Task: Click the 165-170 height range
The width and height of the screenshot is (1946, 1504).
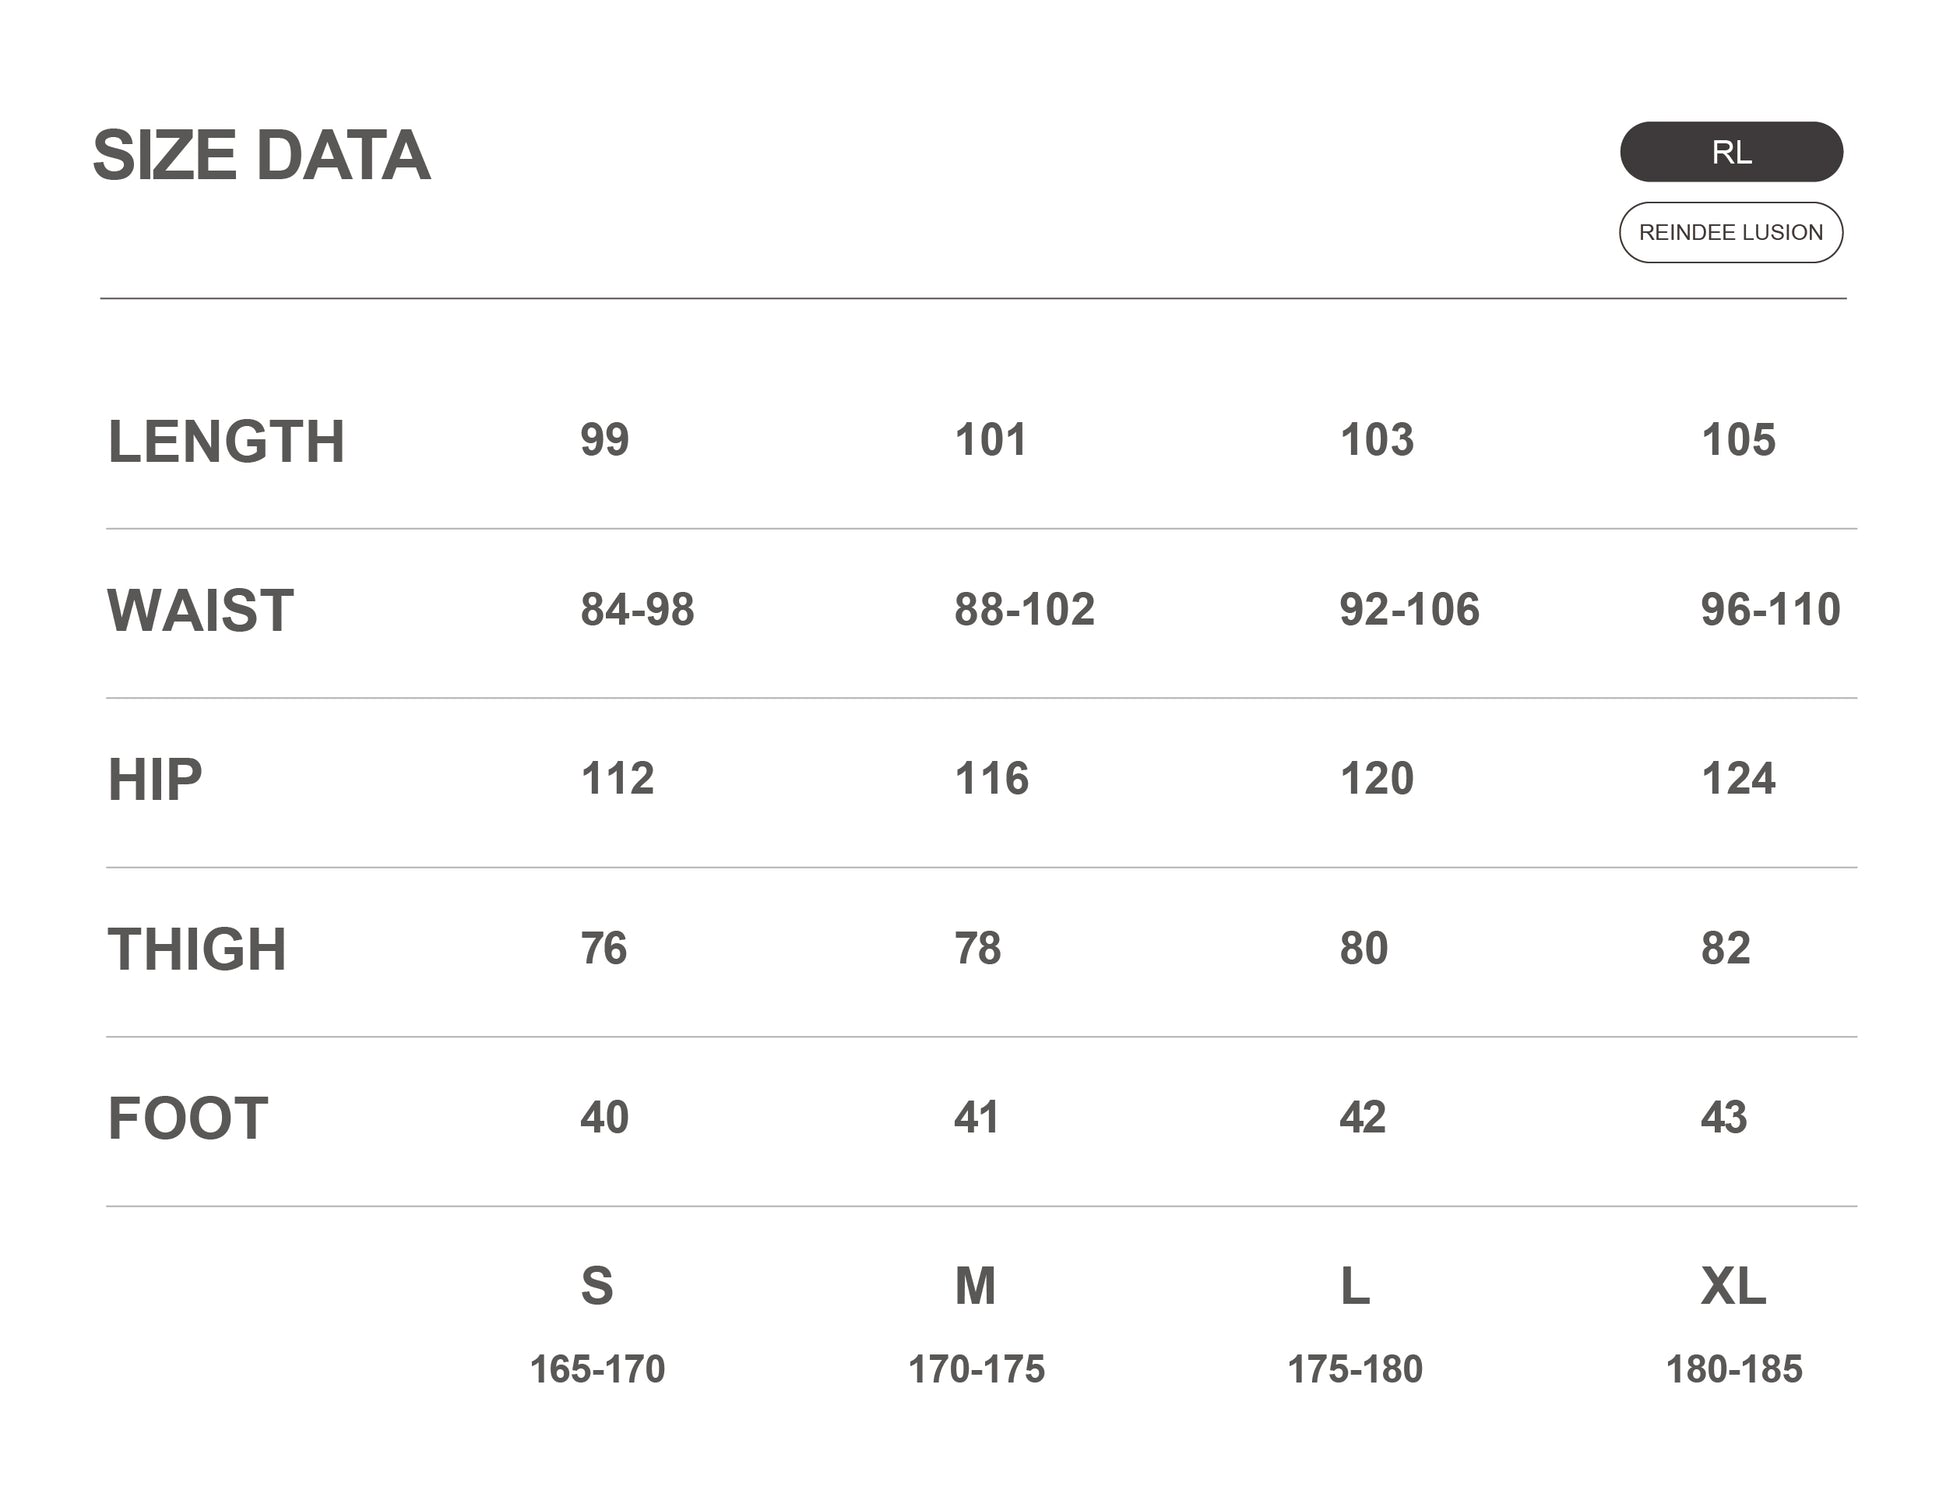Action: point(597,1369)
